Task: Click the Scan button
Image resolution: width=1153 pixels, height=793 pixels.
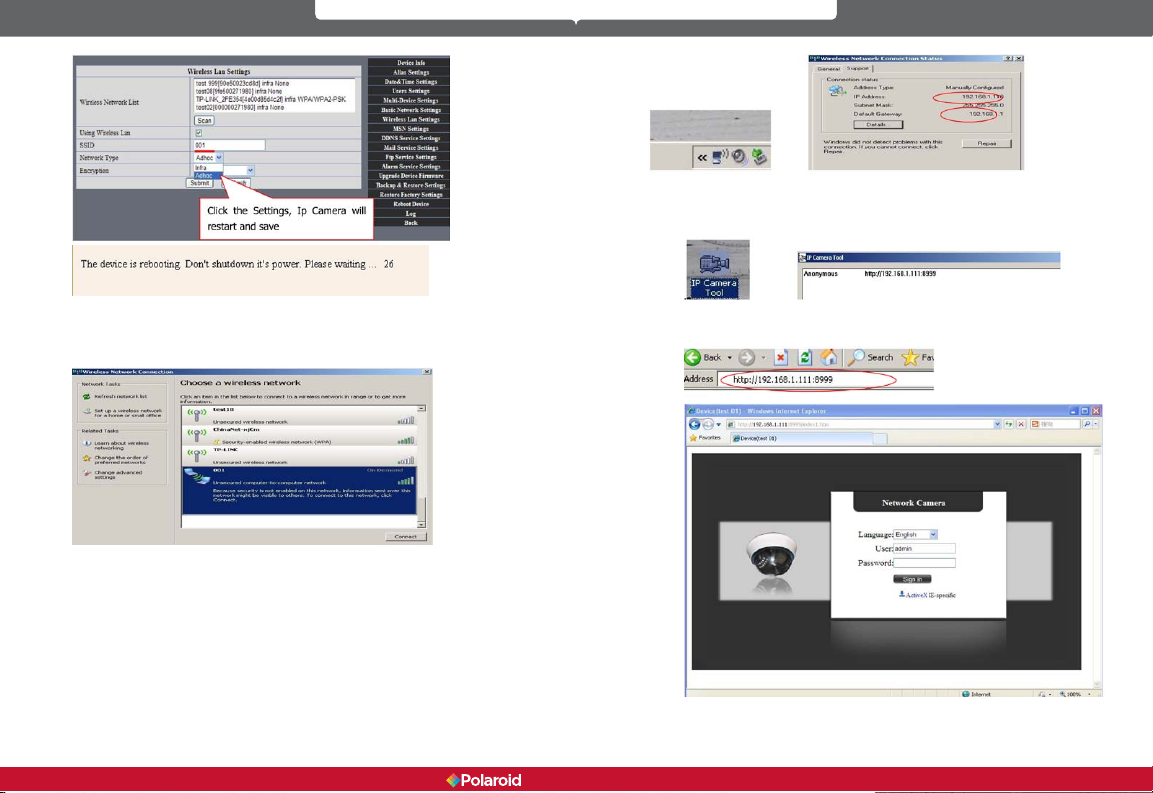Action: pos(204,121)
